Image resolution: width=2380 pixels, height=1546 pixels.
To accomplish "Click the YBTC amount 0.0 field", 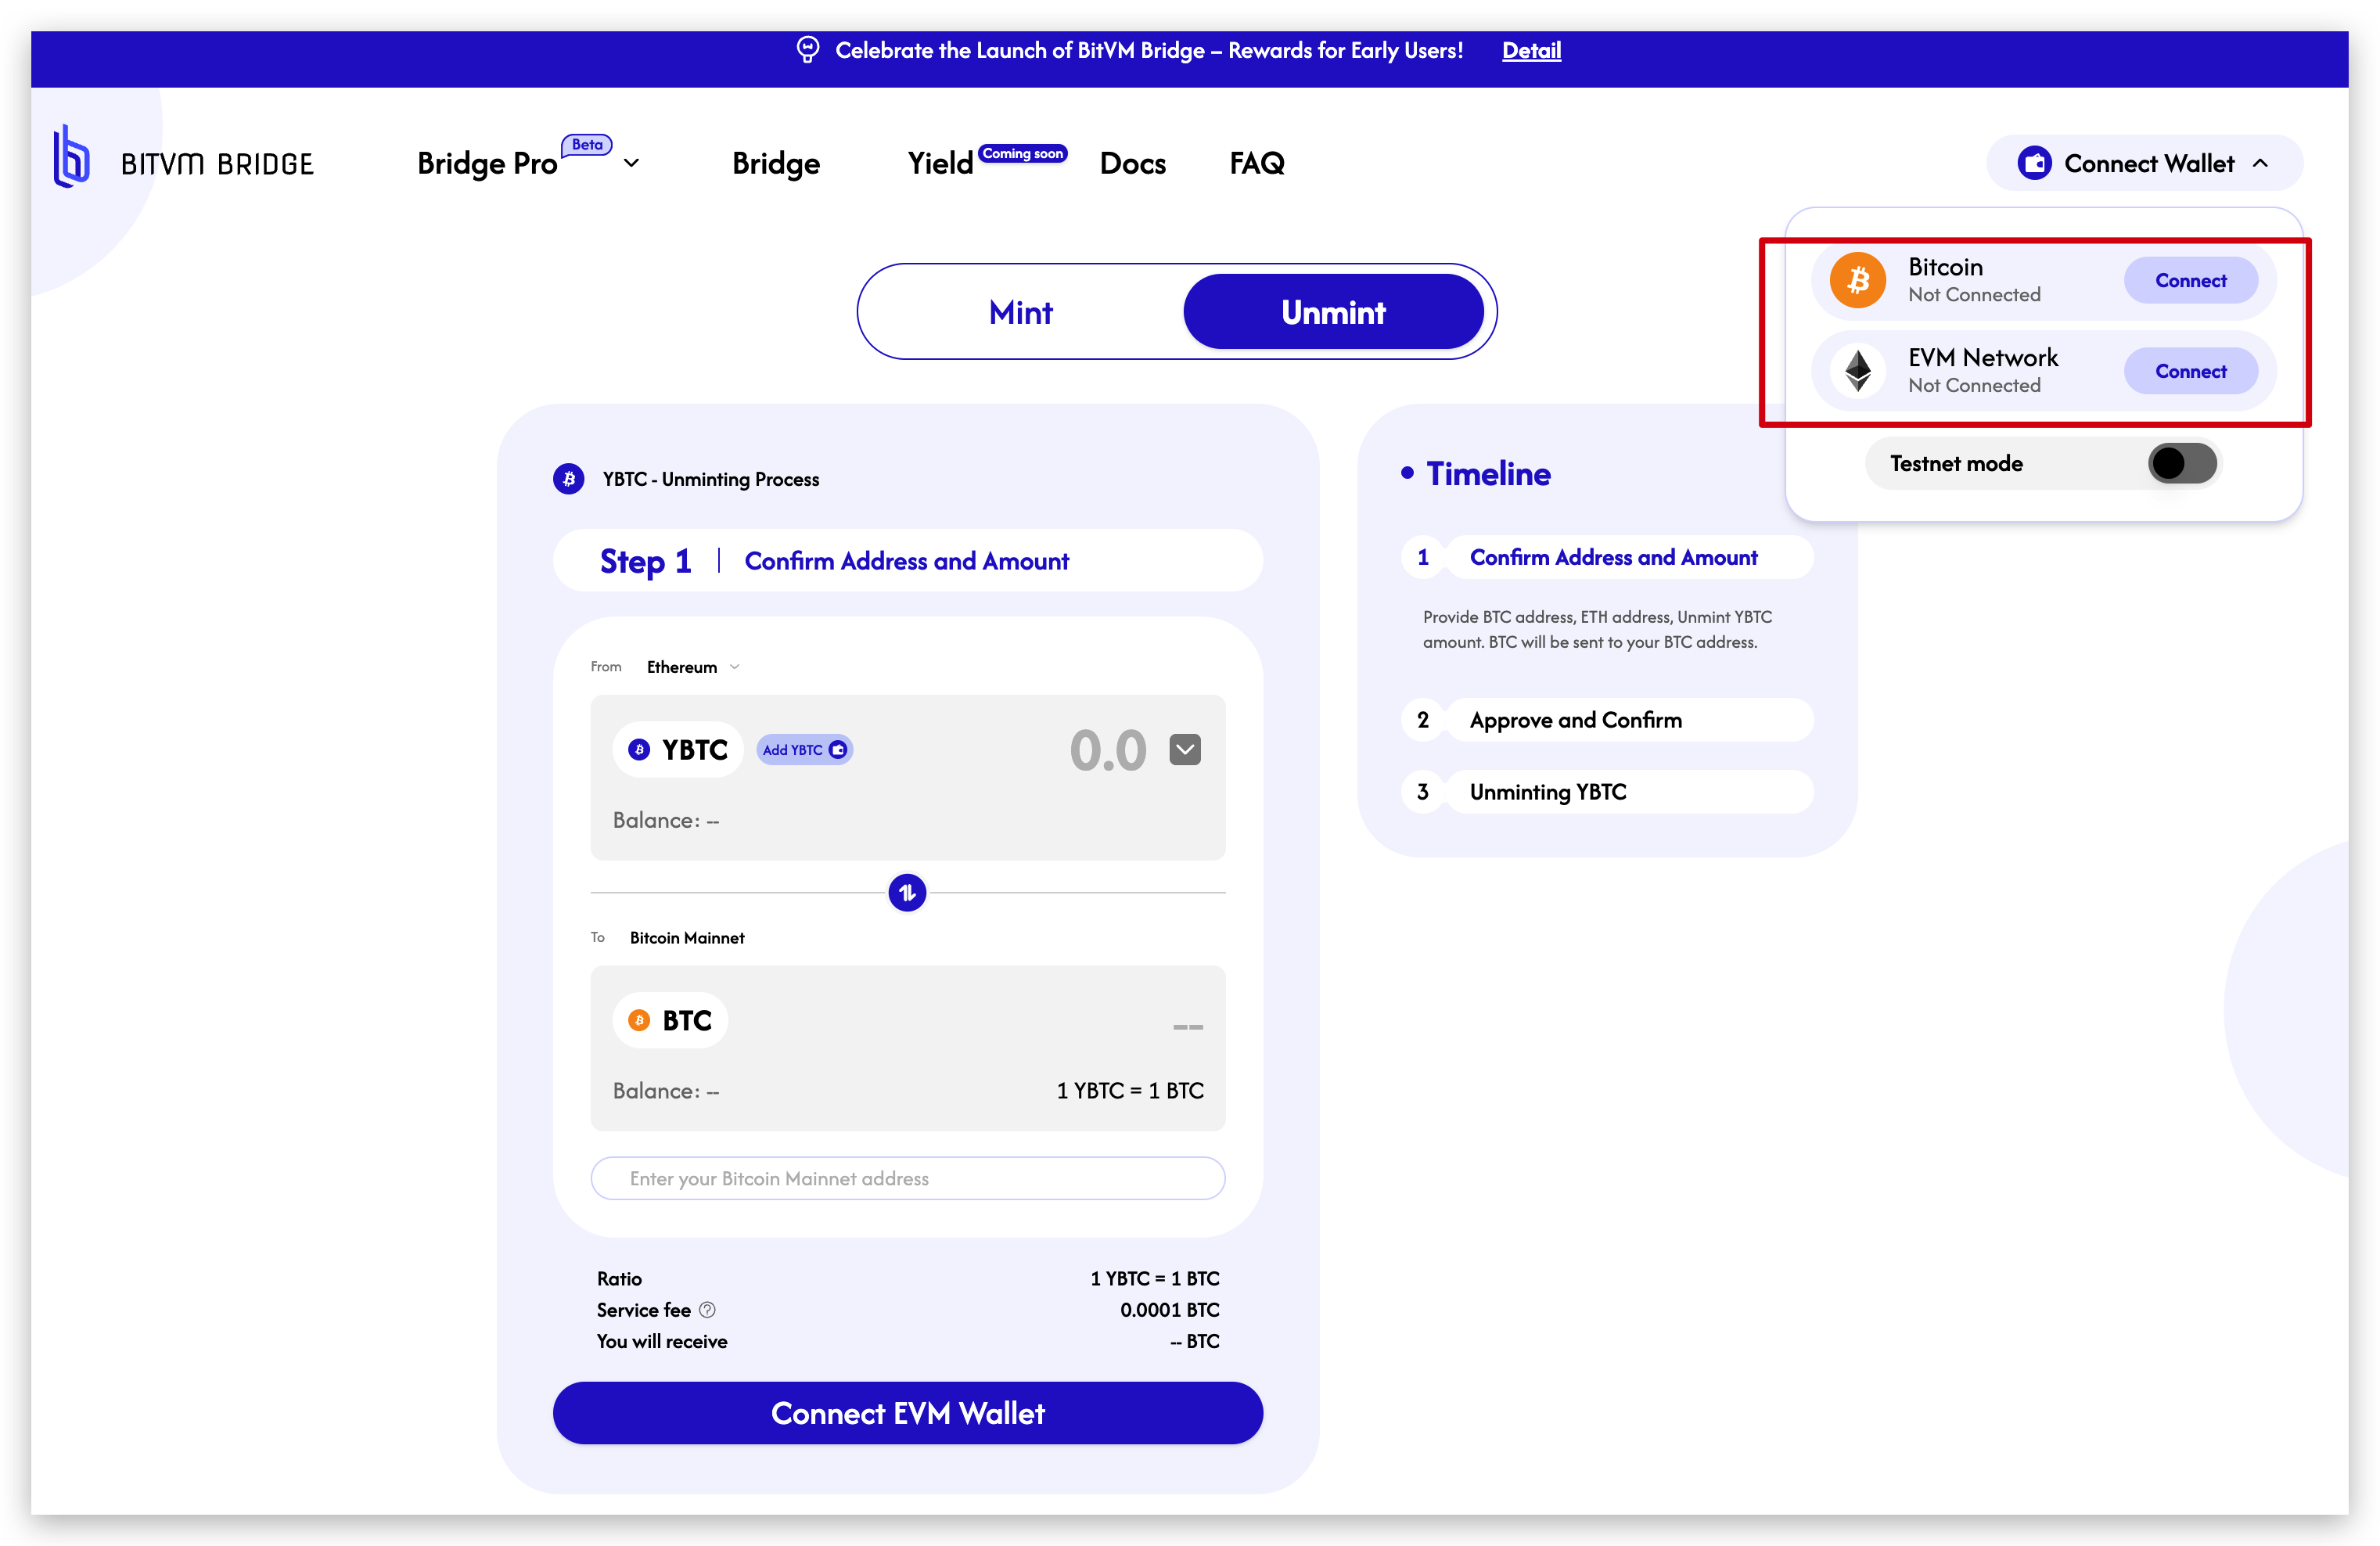I will point(1107,750).
